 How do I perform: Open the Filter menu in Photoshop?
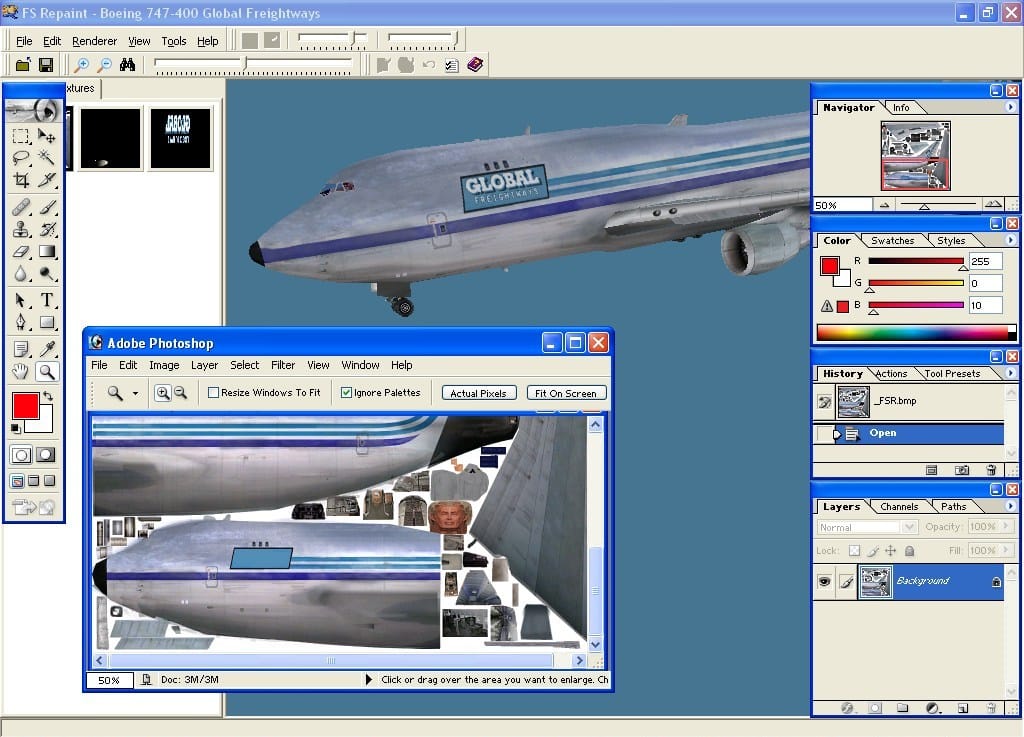[283, 365]
